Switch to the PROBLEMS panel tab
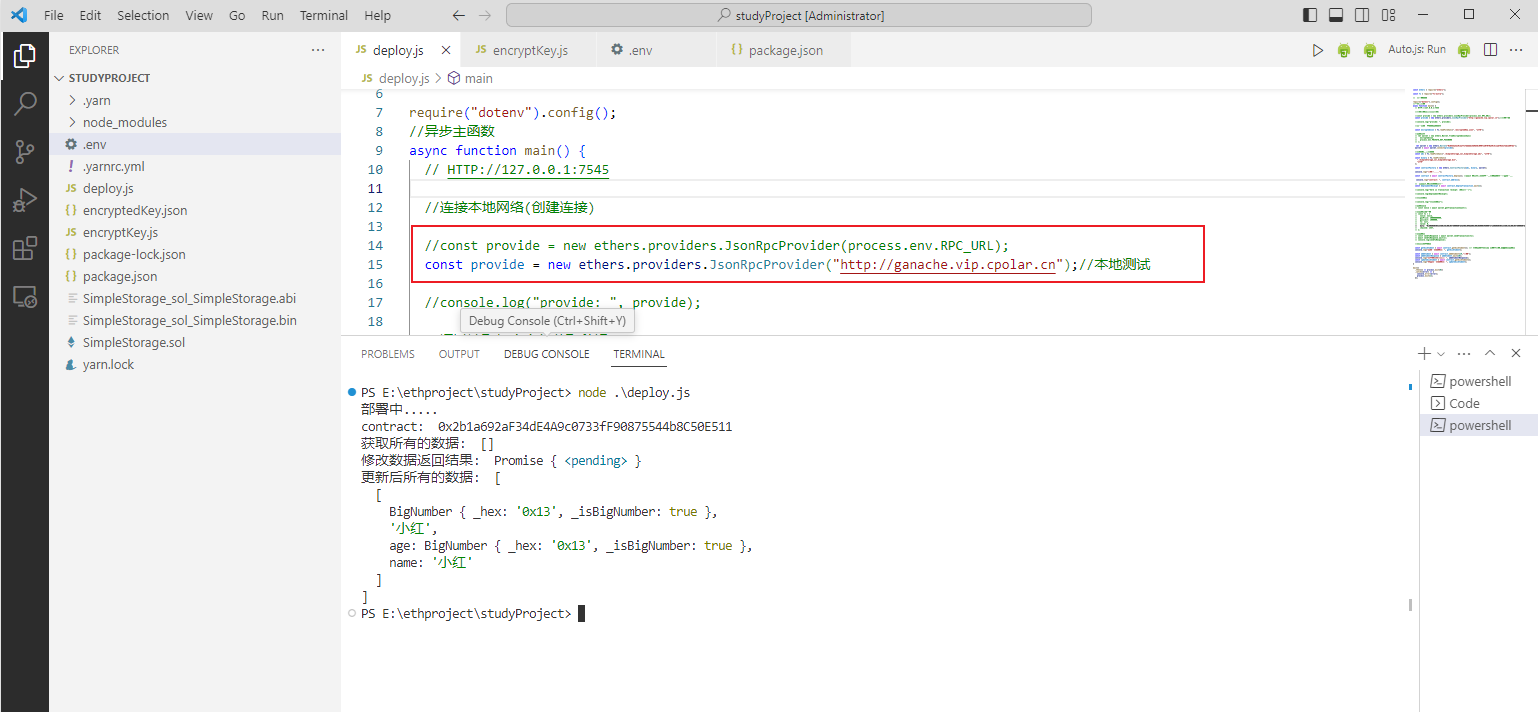Image resolution: width=1538 pixels, height=712 pixels. 388,354
